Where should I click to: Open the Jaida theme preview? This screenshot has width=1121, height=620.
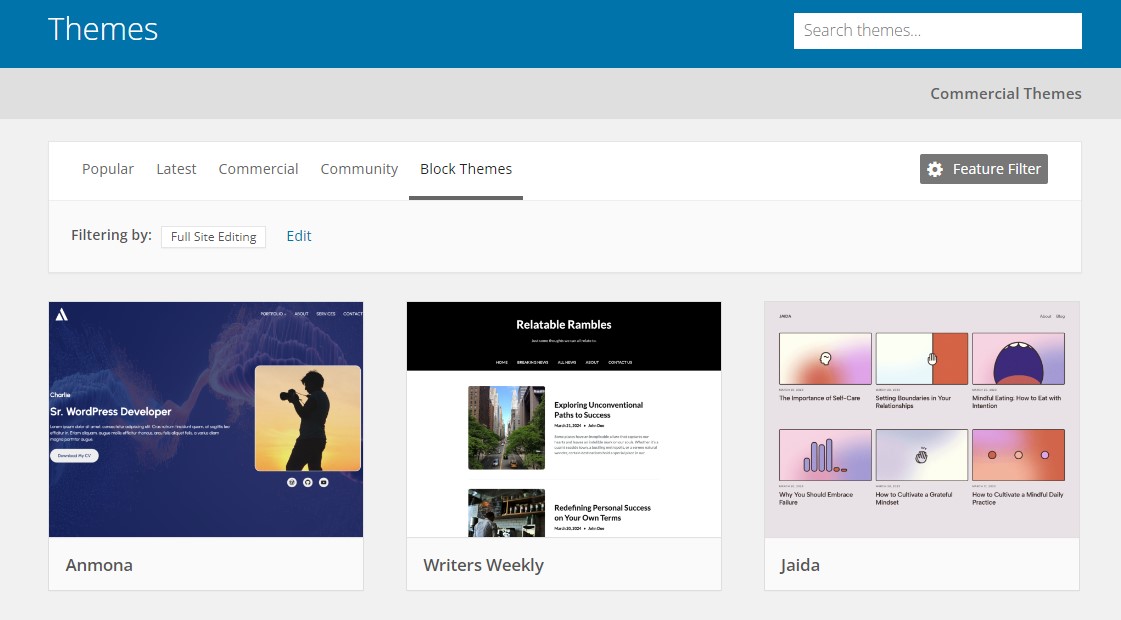point(921,420)
